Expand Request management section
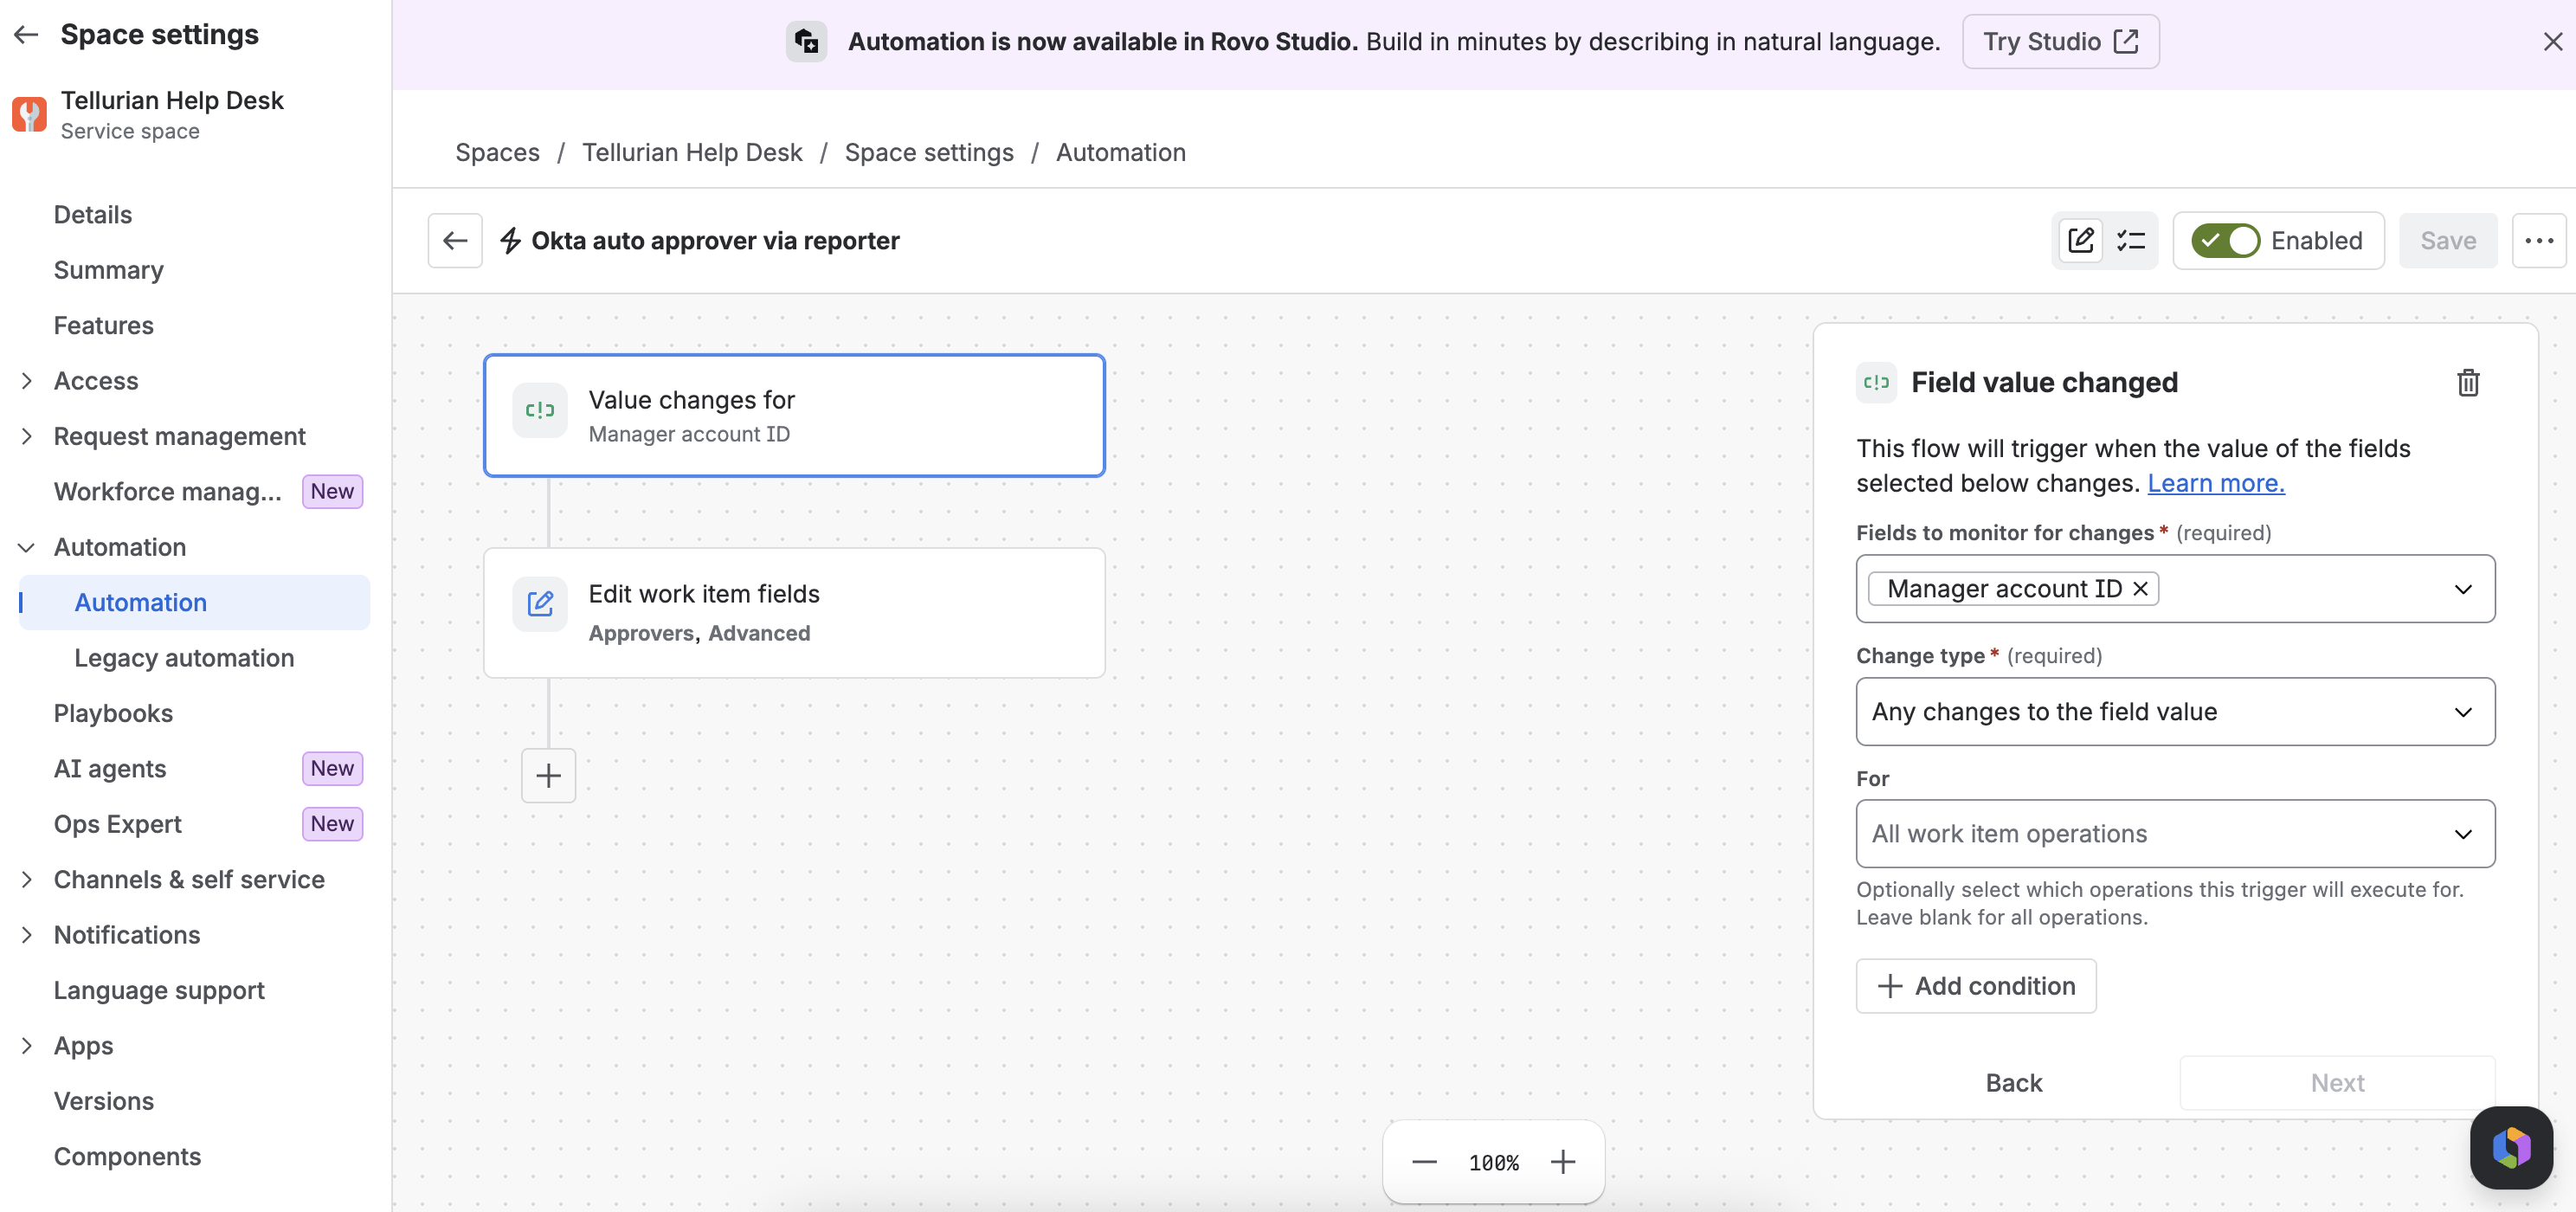This screenshot has height=1212, width=2576. [26, 436]
